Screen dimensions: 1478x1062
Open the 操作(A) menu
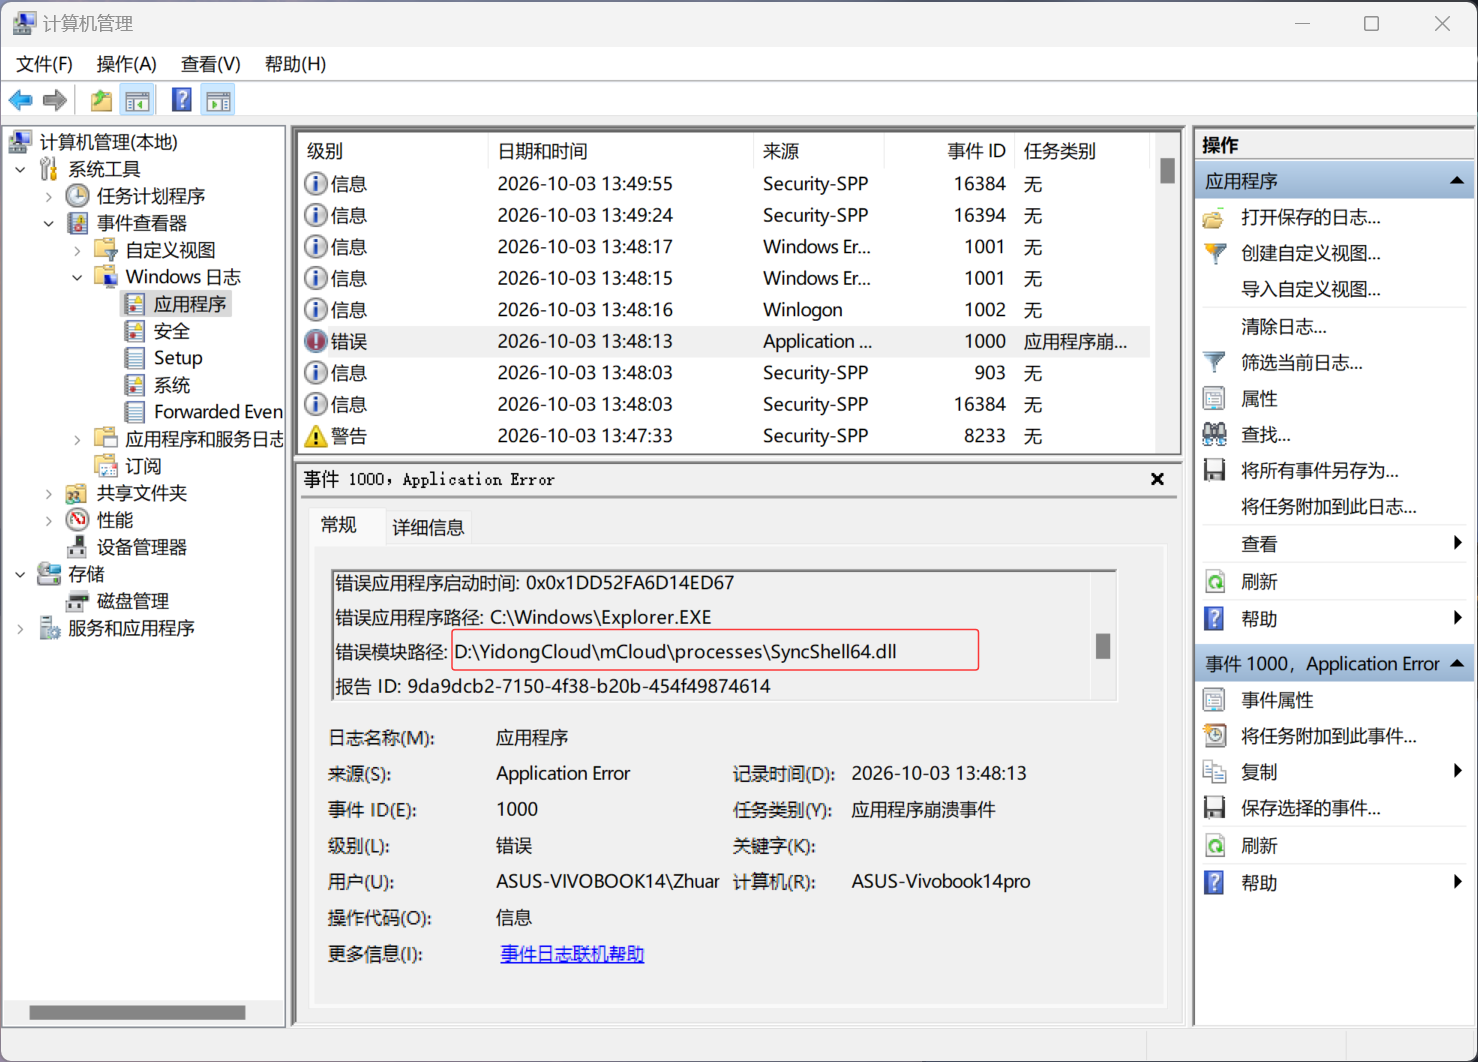click(x=127, y=64)
